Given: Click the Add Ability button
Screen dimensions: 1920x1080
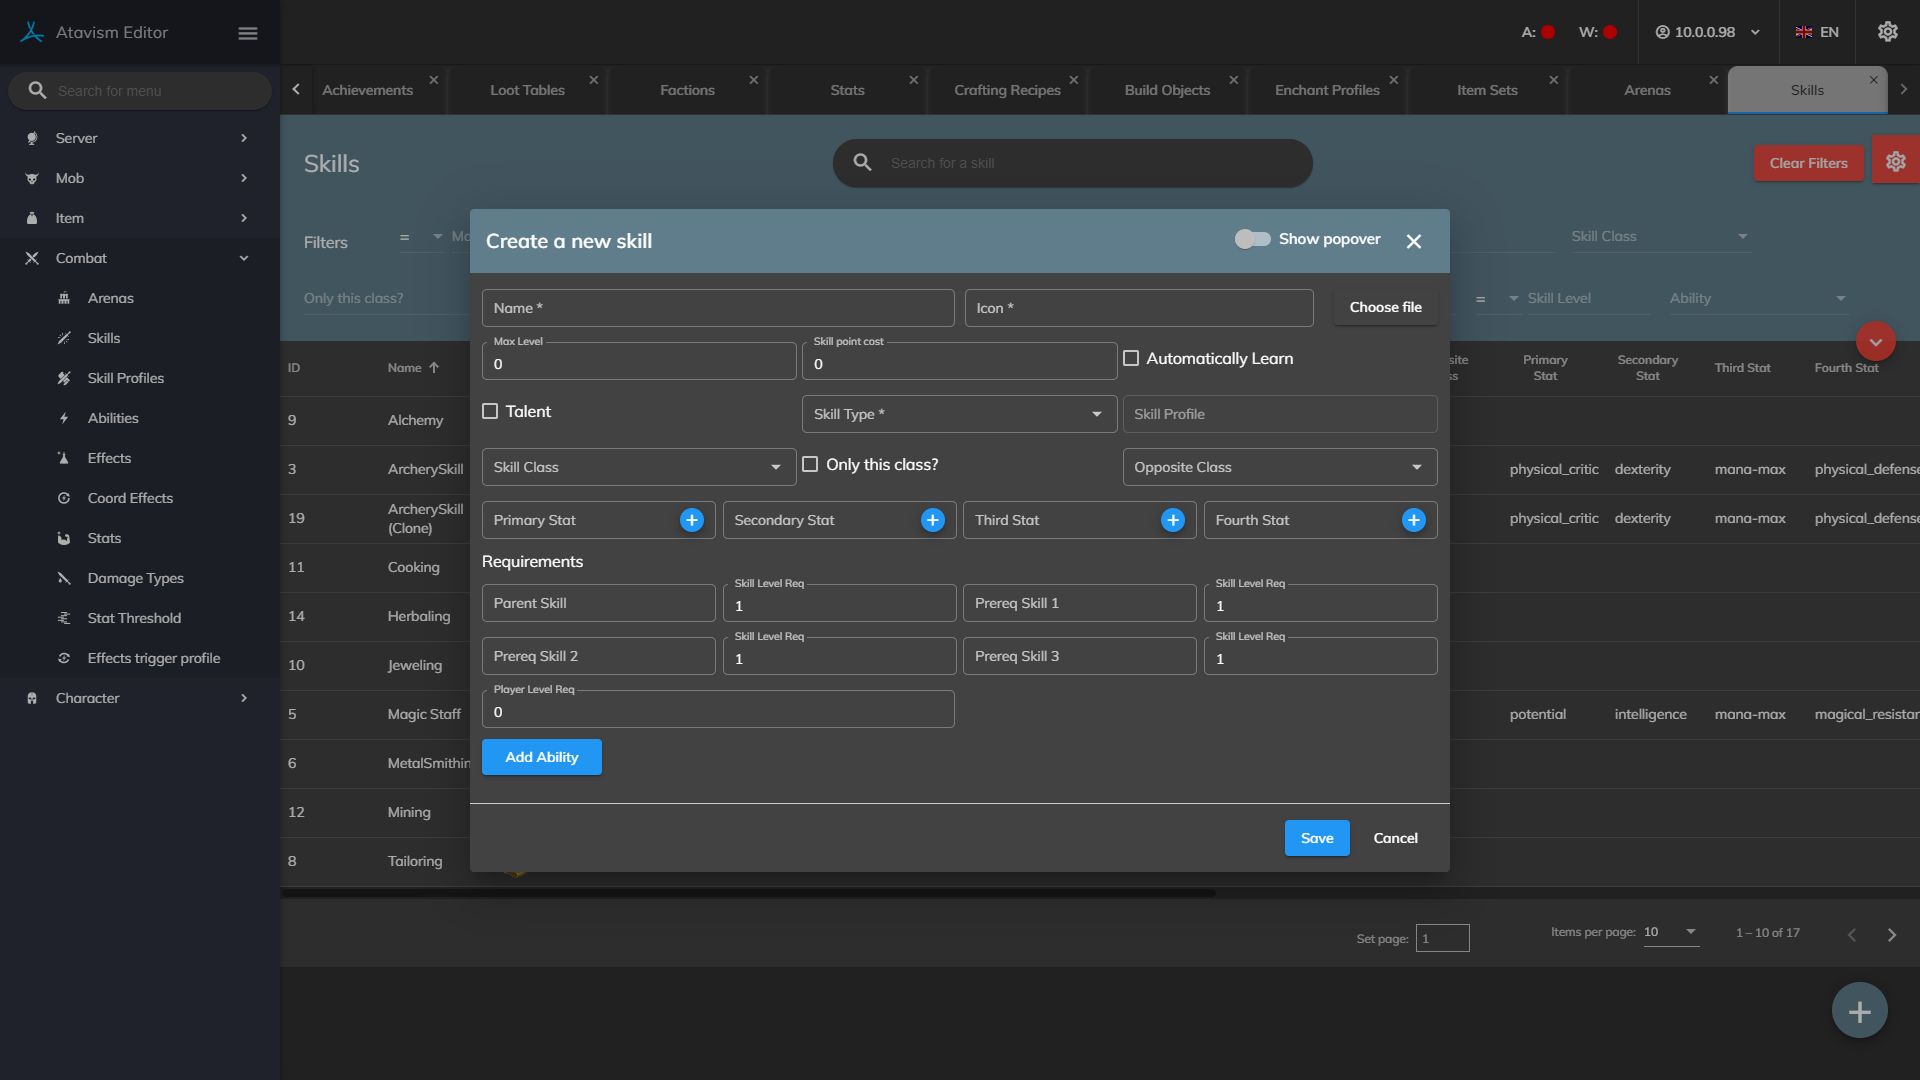Looking at the screenshot, I should [541, 757].
